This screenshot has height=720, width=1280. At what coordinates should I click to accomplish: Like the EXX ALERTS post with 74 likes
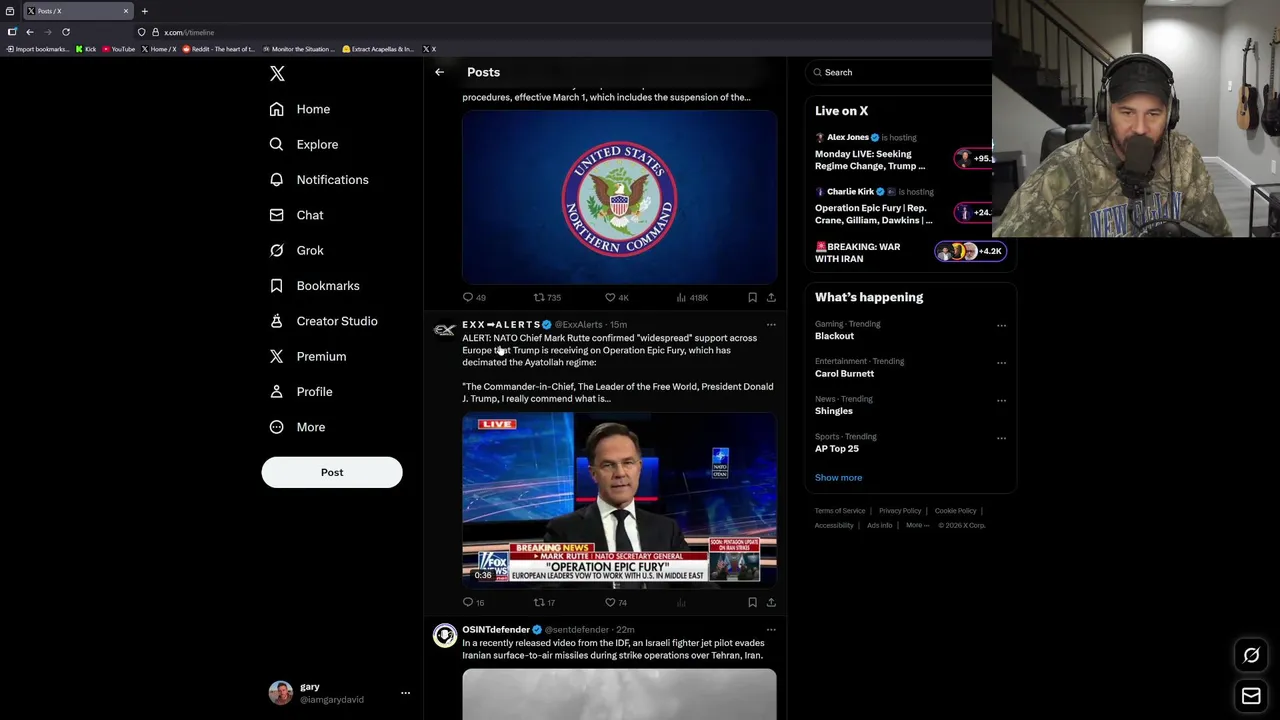(615, 602)
